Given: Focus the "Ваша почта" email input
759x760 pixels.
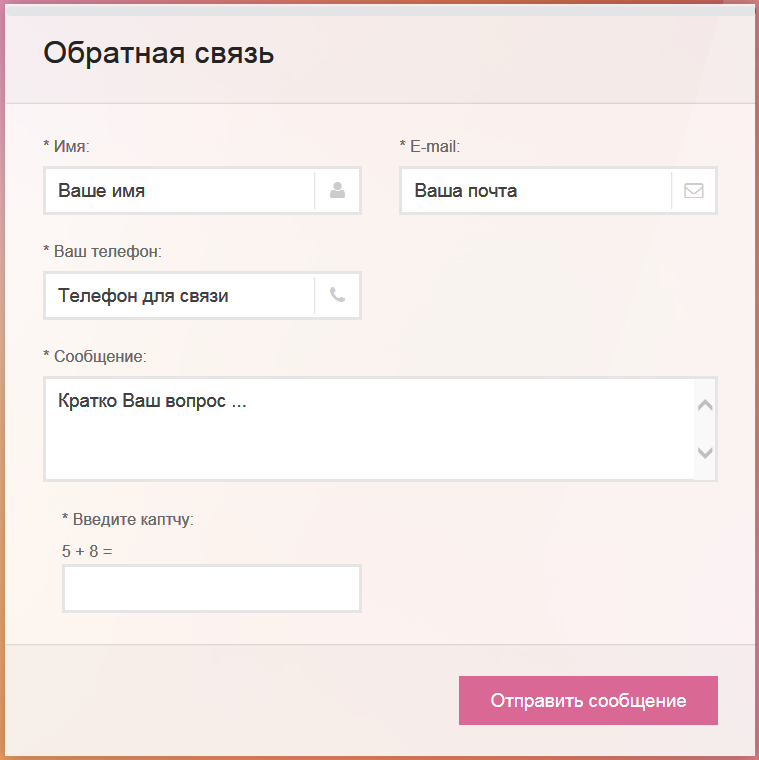Looking at the screenshot, I should 536,190.
